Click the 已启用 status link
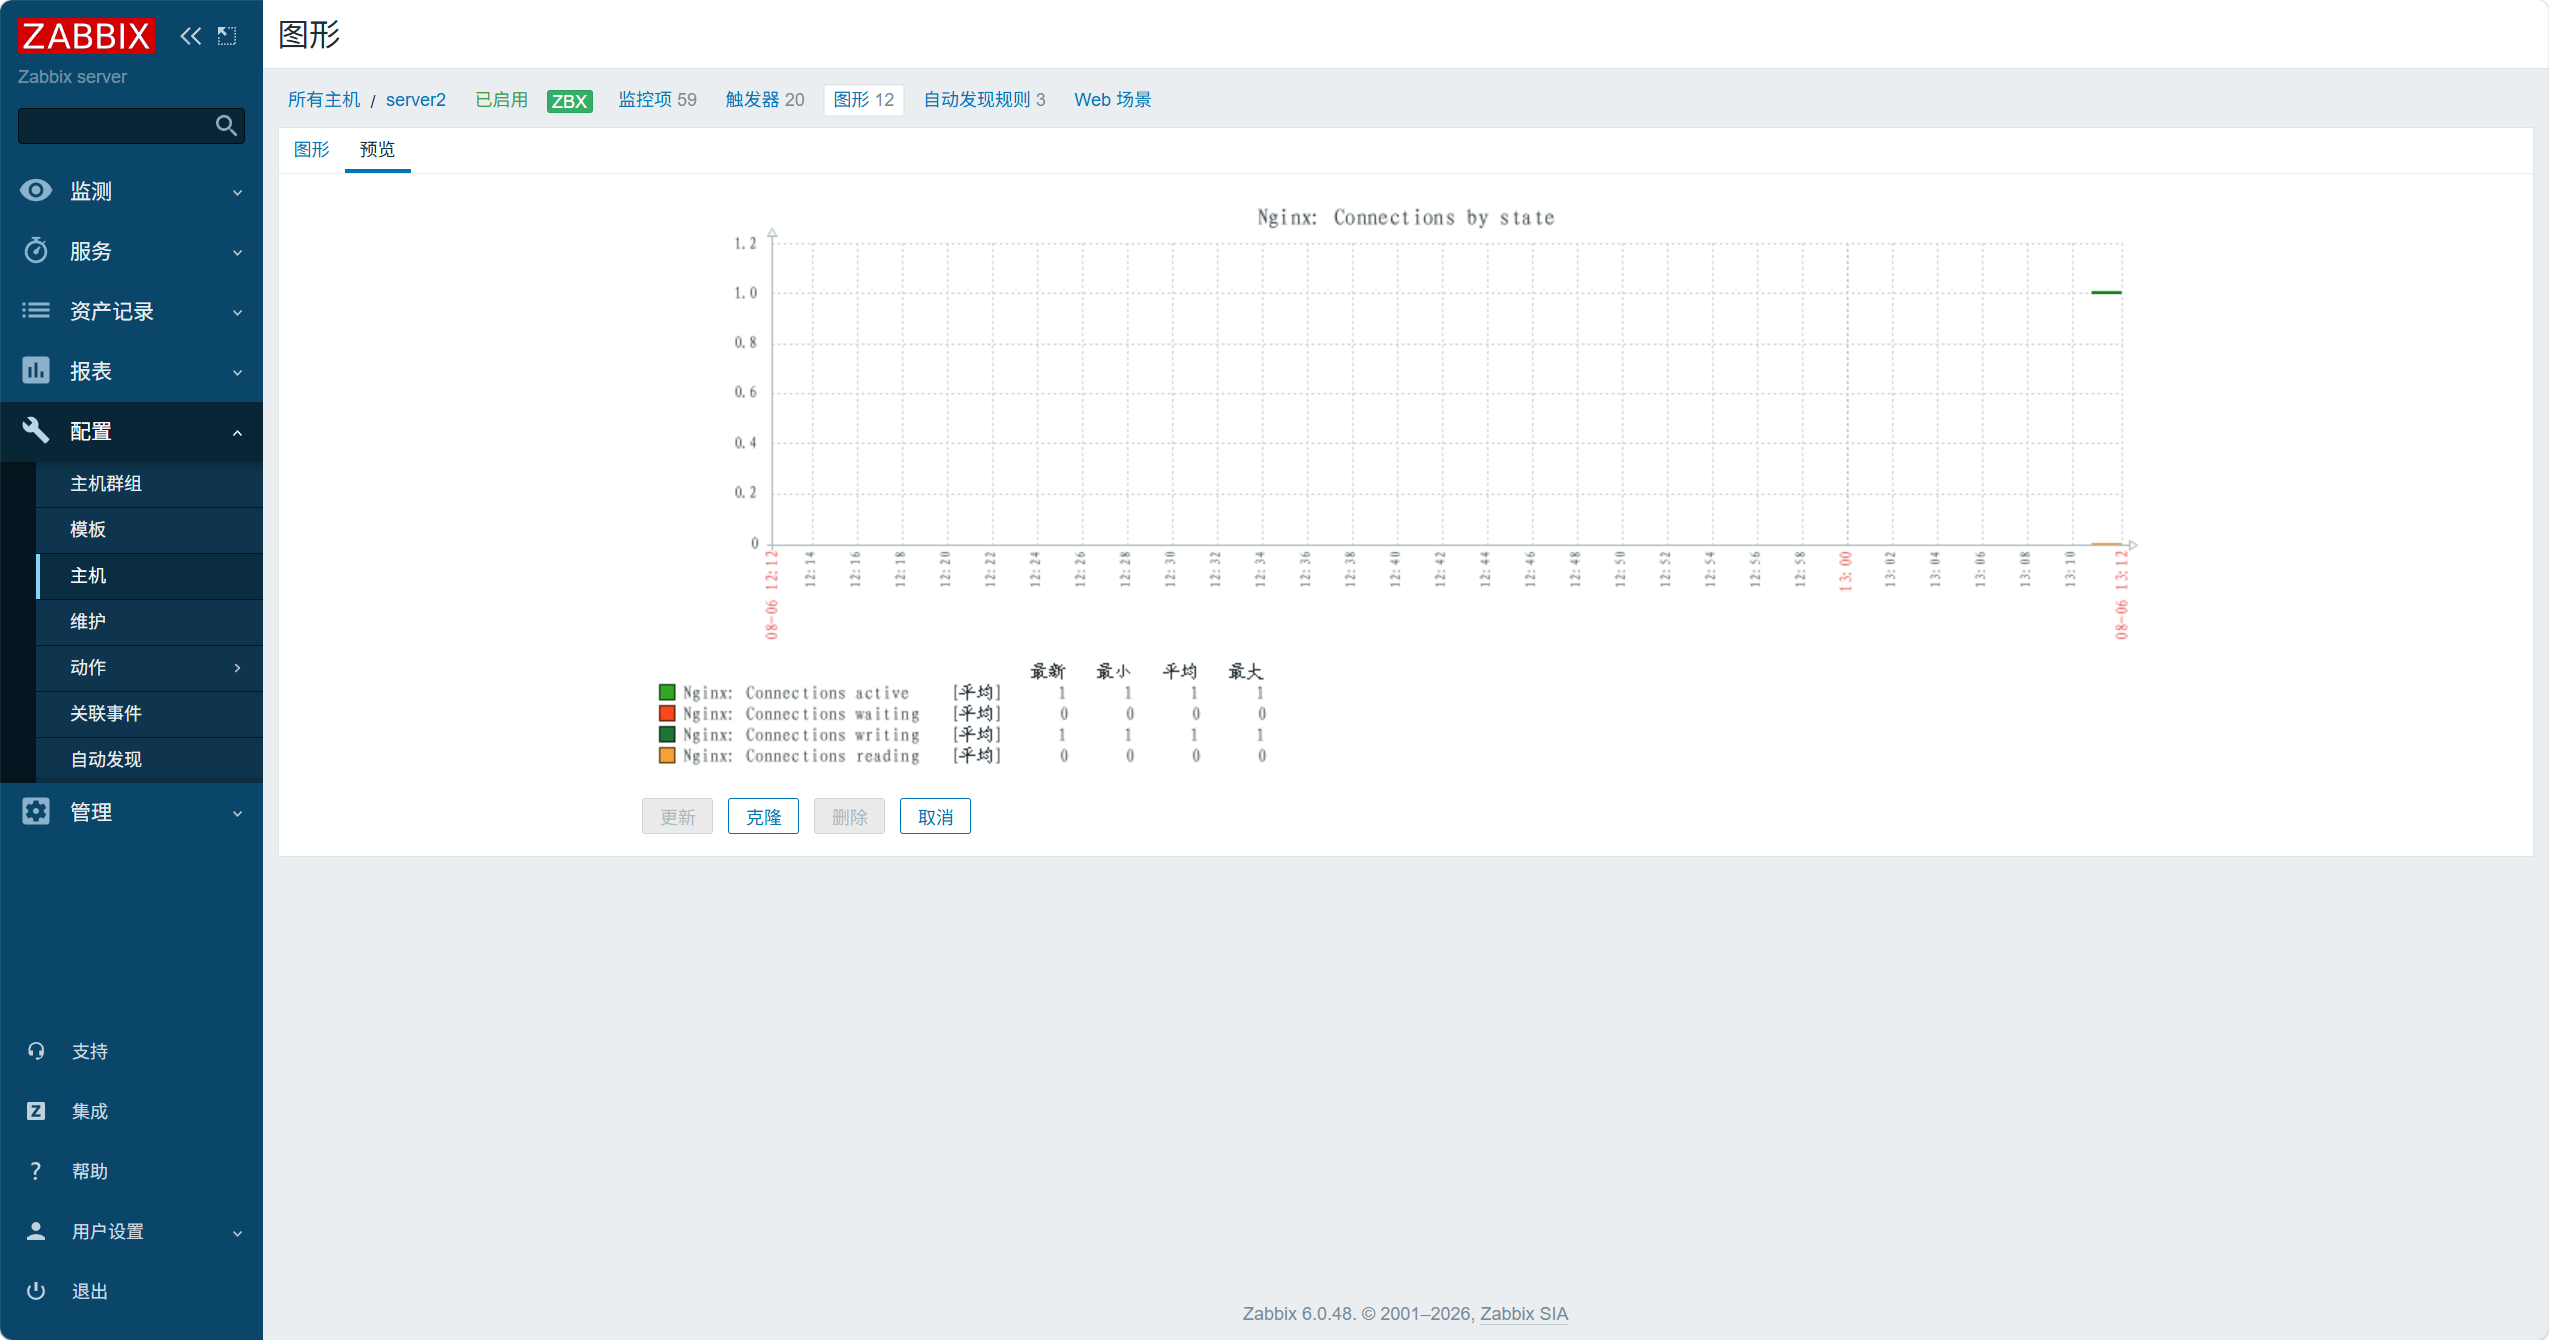 click(x=501, y=99)
